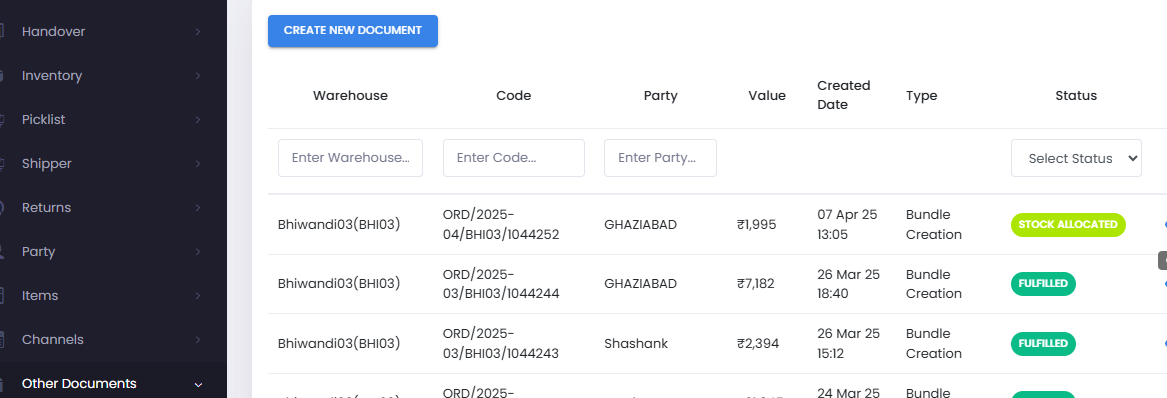Click the Party sidebar icon
This screenshot has height=398, width=1167.
click(2, 251)
